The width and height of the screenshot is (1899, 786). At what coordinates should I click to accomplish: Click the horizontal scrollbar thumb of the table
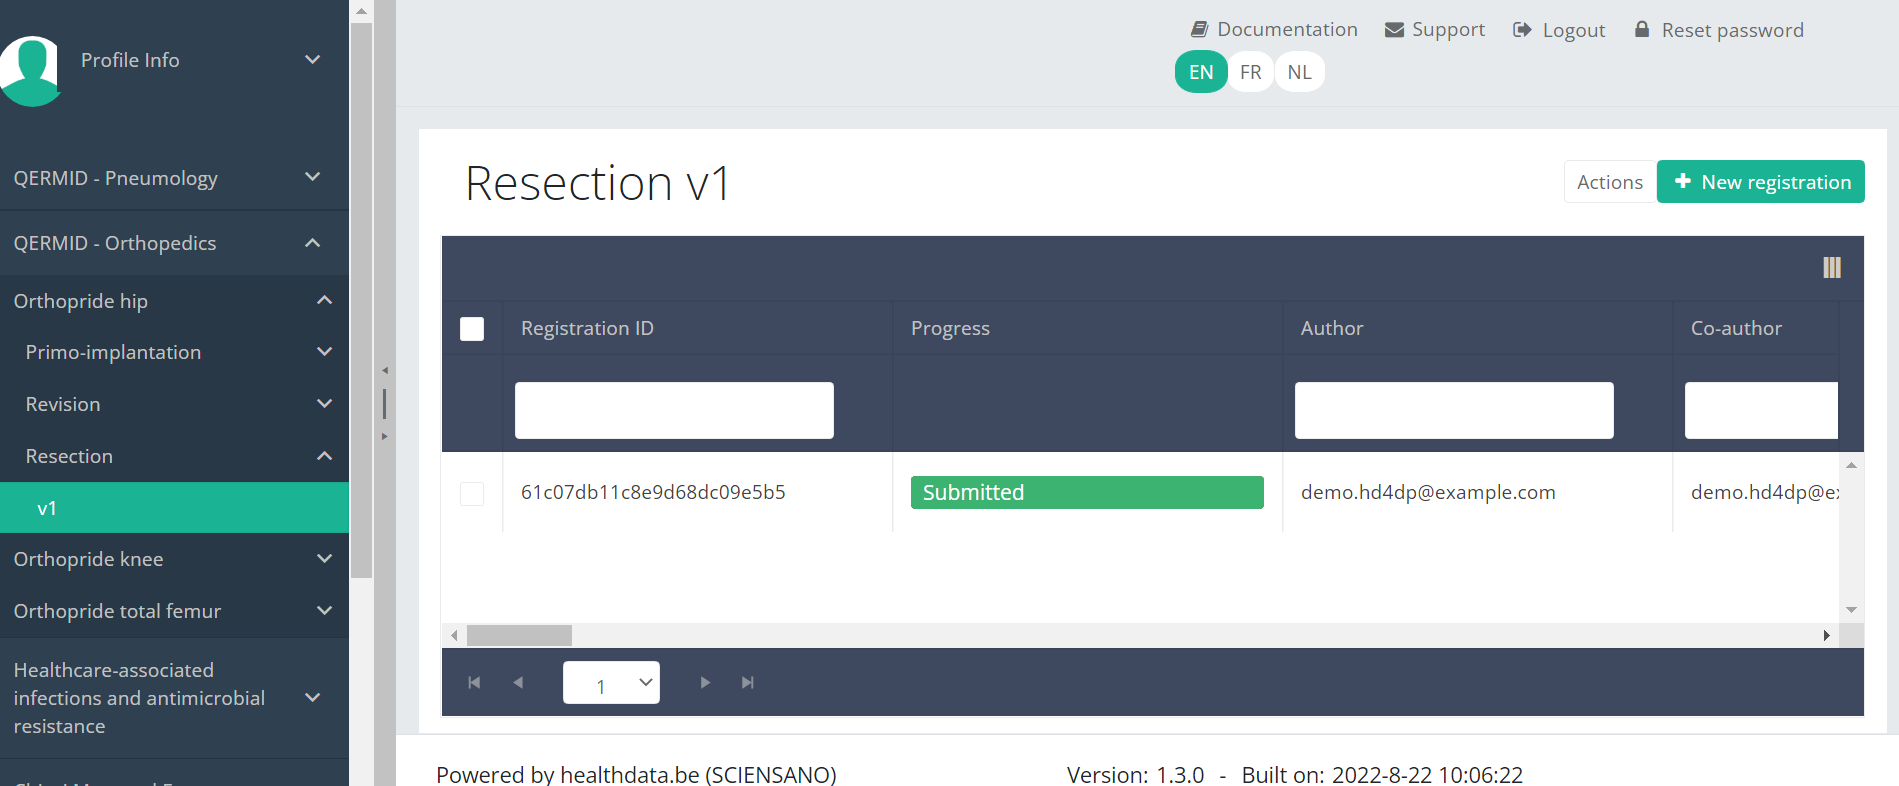pyautogui.click(x=519, y=636)
